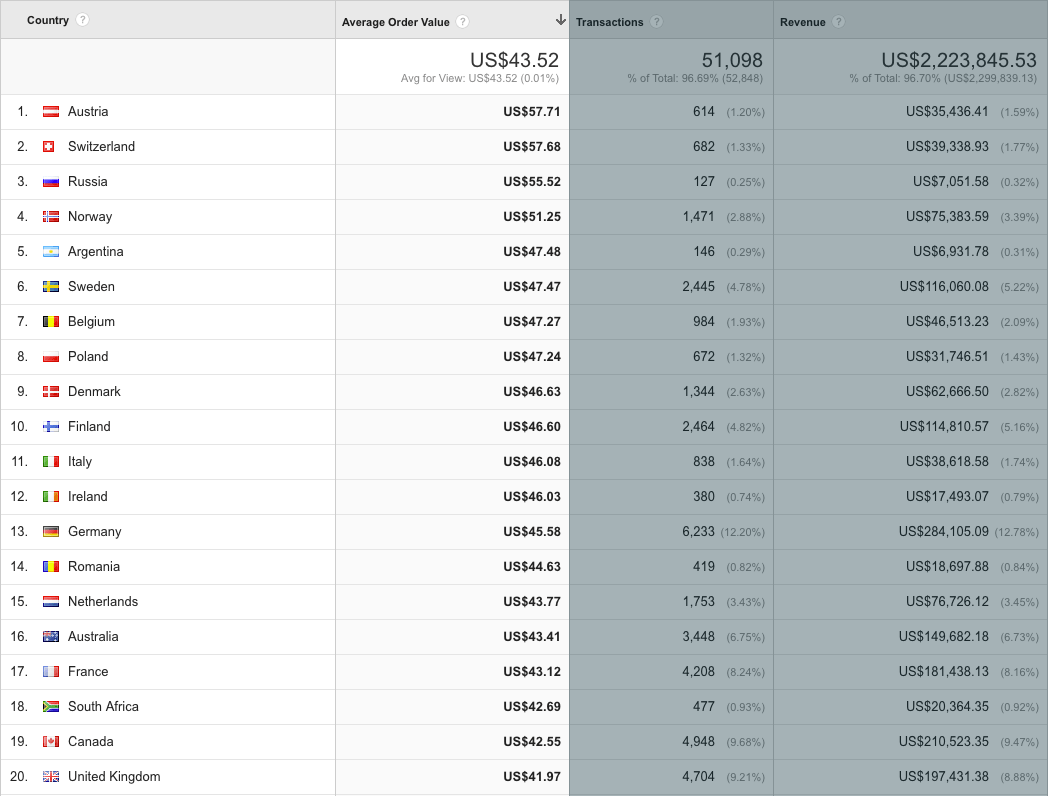Click the help icon next to Transactions
Image resolution: width=1048 pixels, height=796 pixels.
[x=656, y=22]
